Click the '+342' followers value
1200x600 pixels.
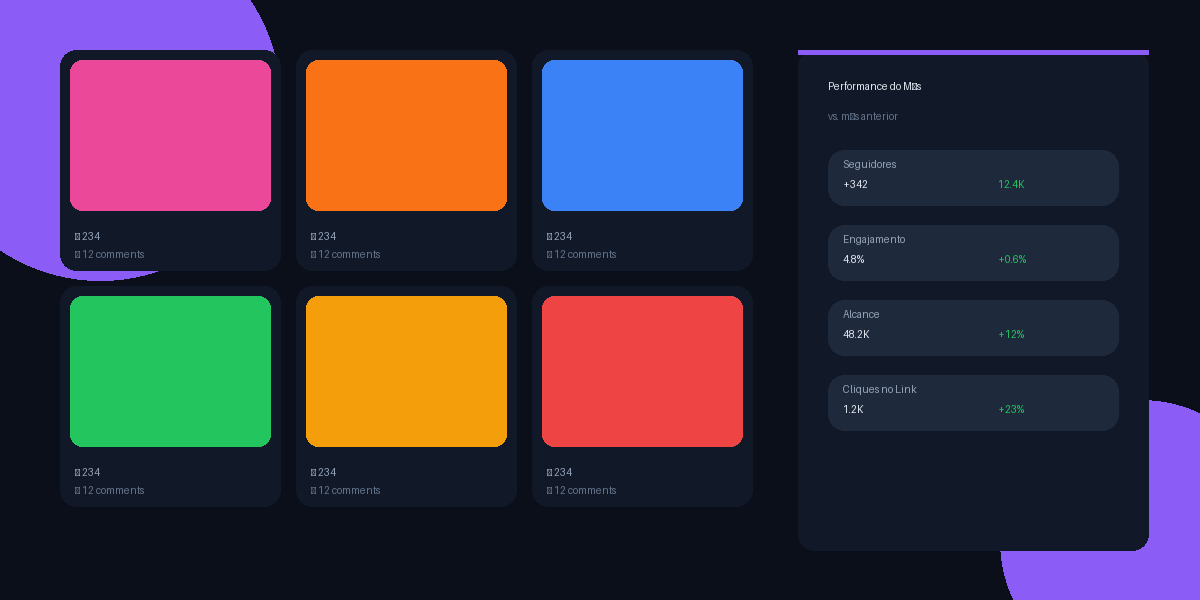[855, 184]
